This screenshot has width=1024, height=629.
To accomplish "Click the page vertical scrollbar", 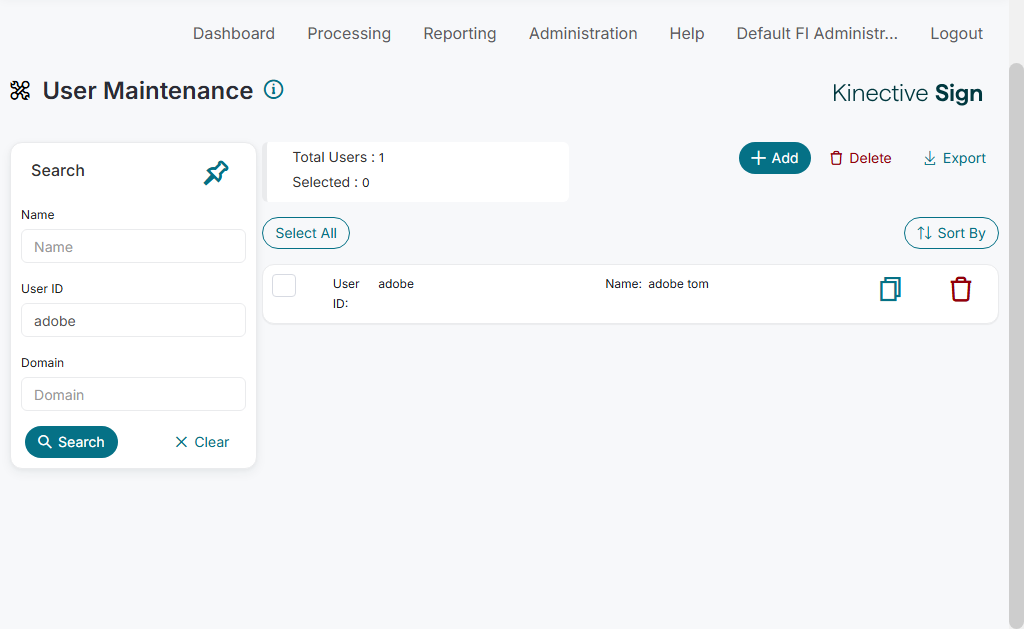I will (x=1016, y=345).
